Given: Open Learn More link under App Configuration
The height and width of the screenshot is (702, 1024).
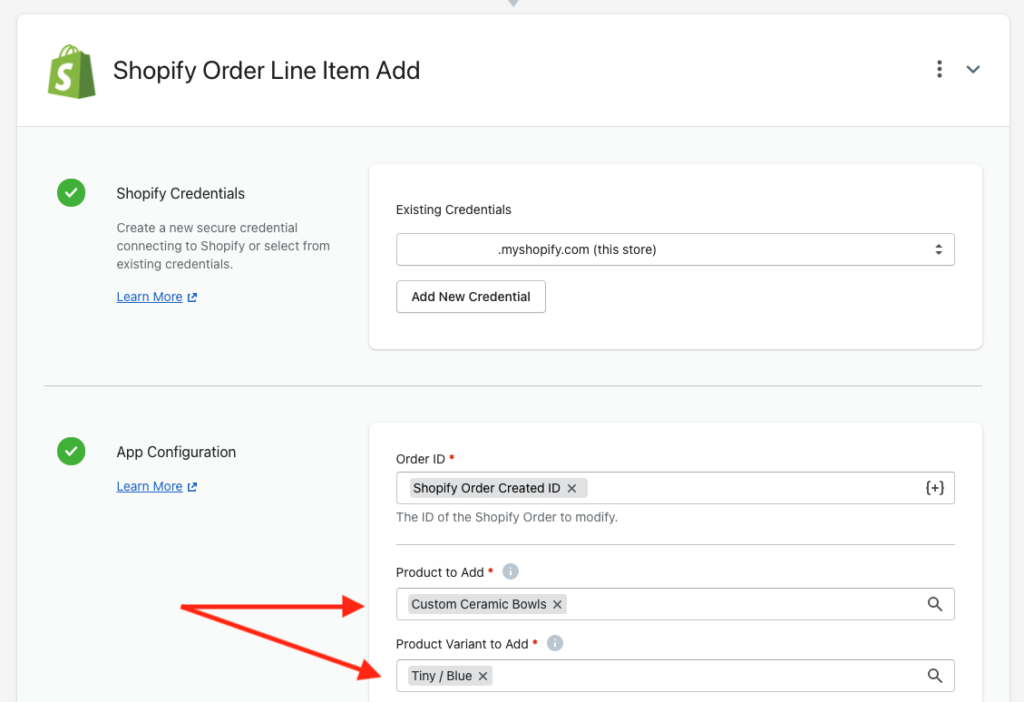Looking at the screenshot, I should coord(150,487).
